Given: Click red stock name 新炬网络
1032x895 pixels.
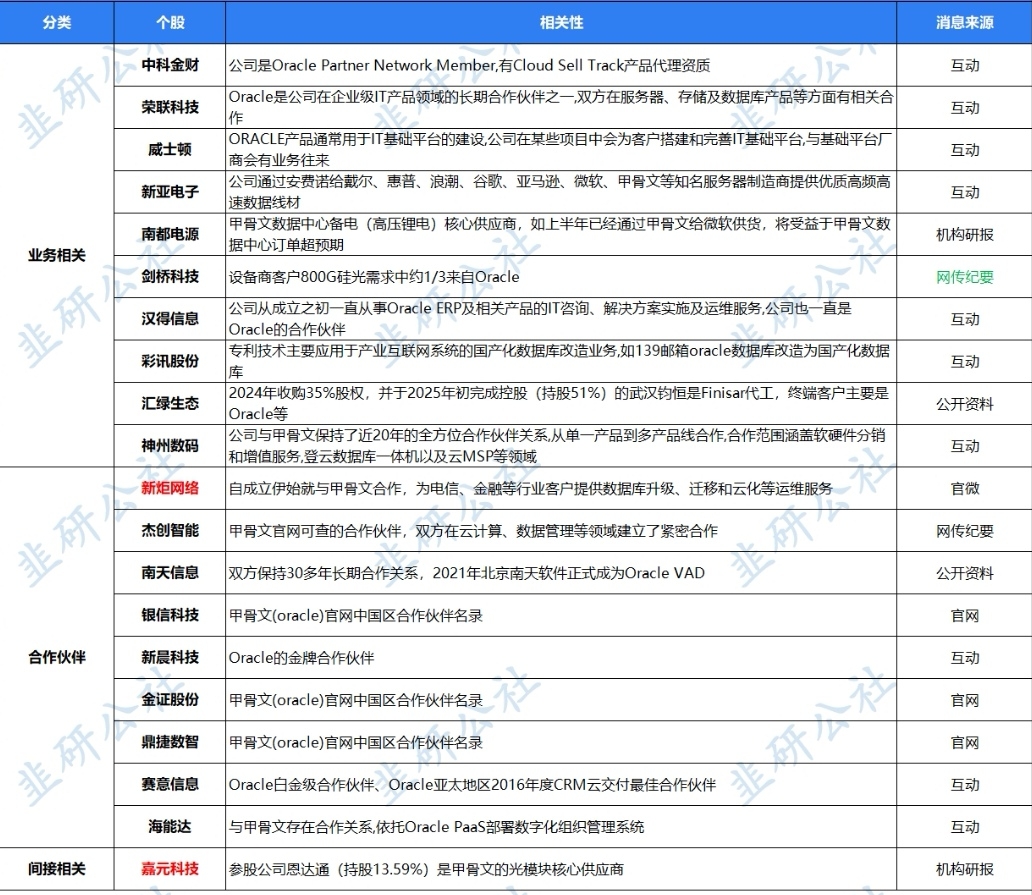Looking at the screenshot, I should point(170,488).
